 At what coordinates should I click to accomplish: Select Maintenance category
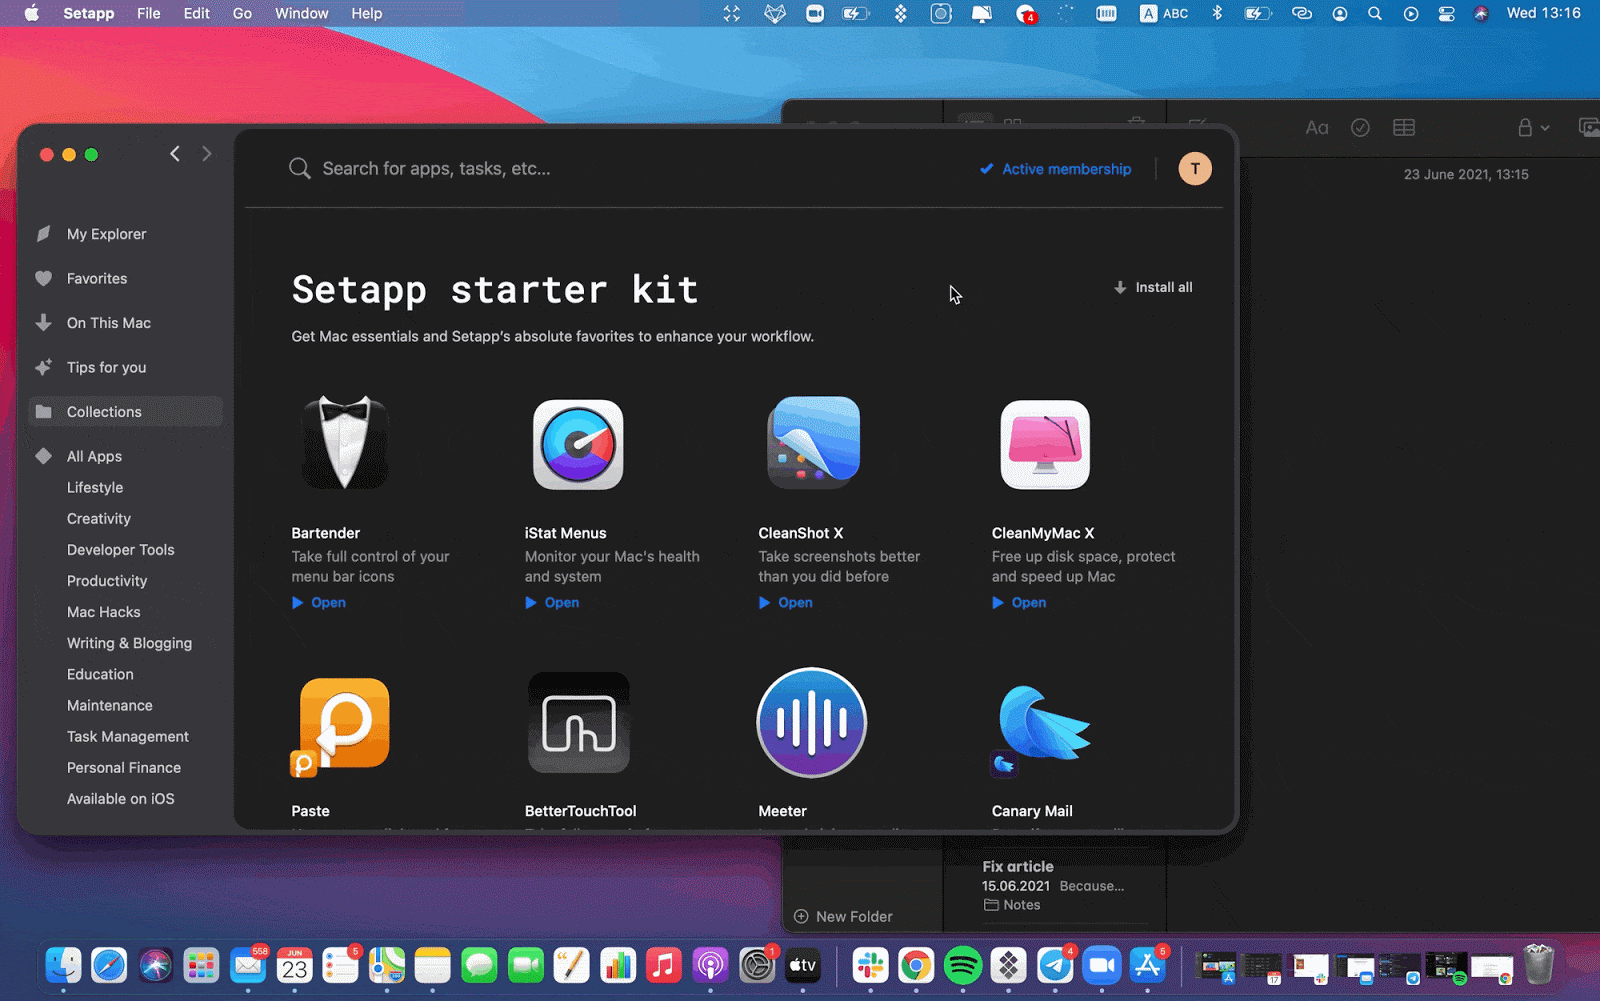point(110,705)
